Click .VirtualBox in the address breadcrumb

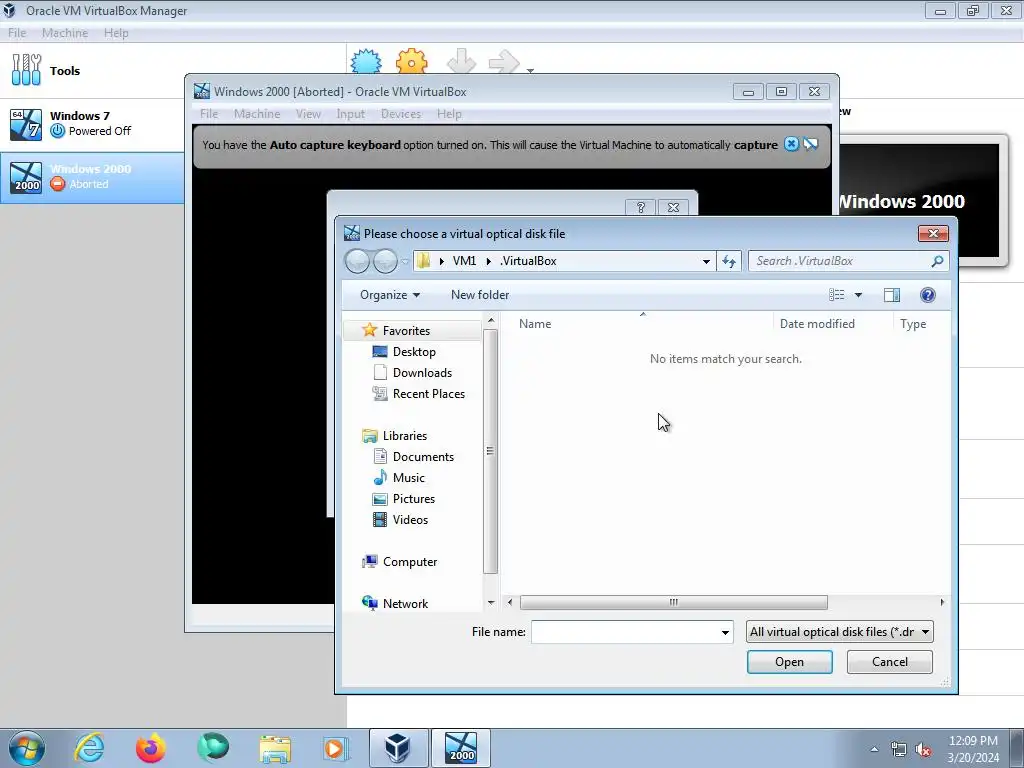tap(528, 261)
